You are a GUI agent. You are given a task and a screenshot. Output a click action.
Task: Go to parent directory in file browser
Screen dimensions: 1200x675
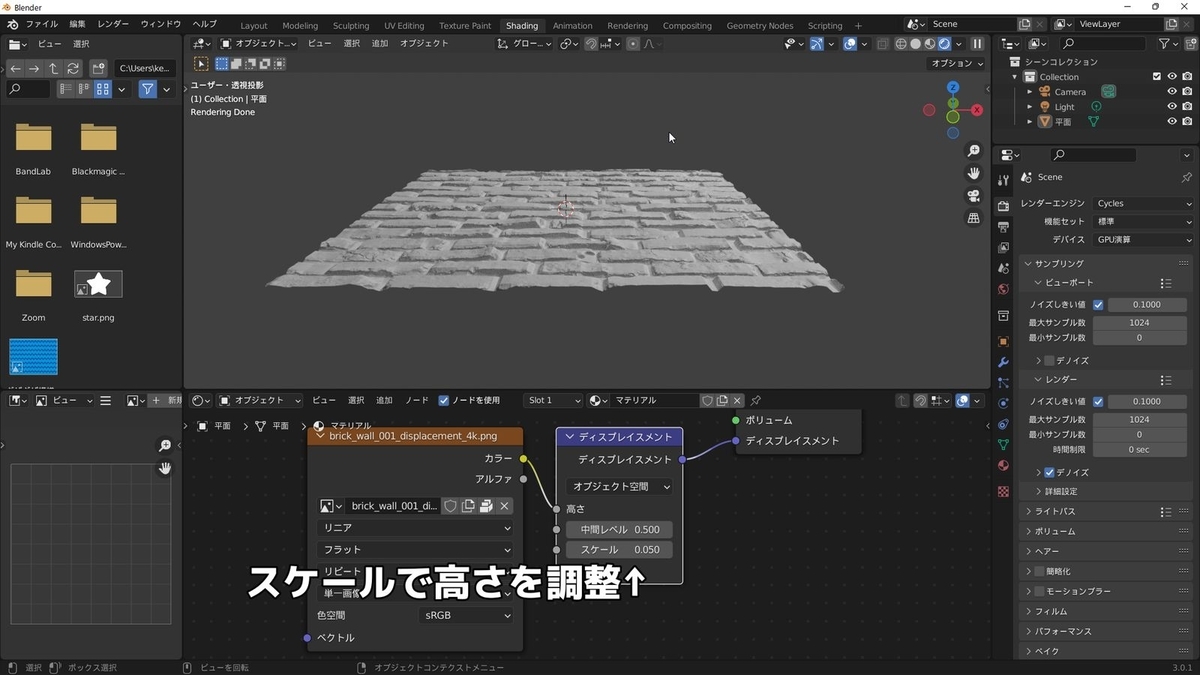tap(53, 68)
